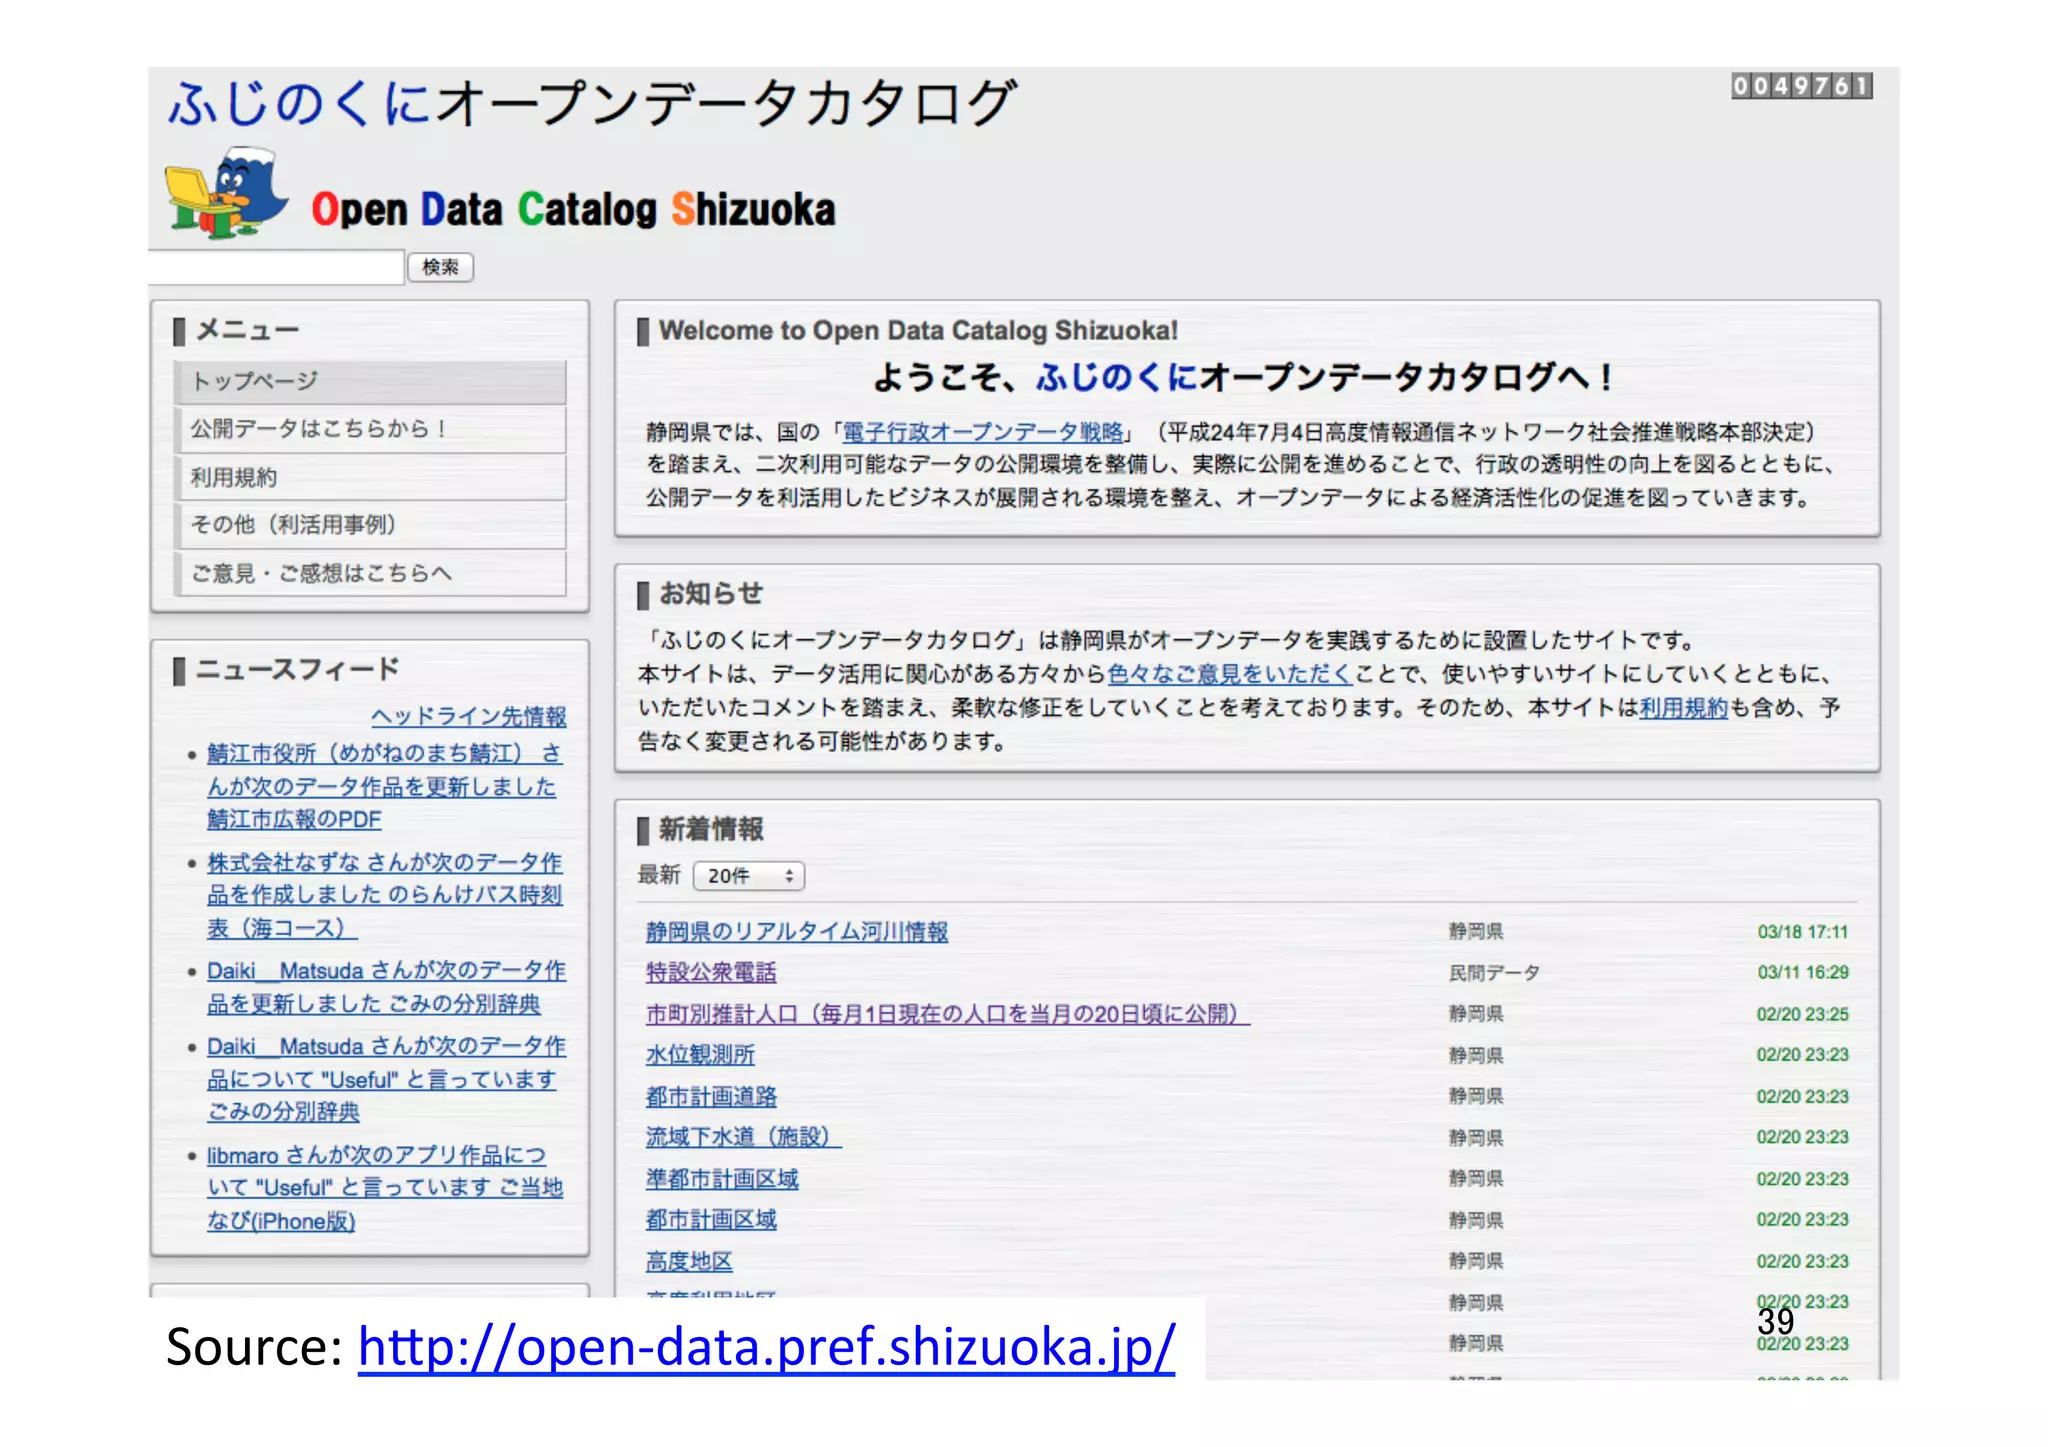The image size is (2048, 1447).
Task: Open 流域下水道（施設） dataset
Action: point(743,1137)
